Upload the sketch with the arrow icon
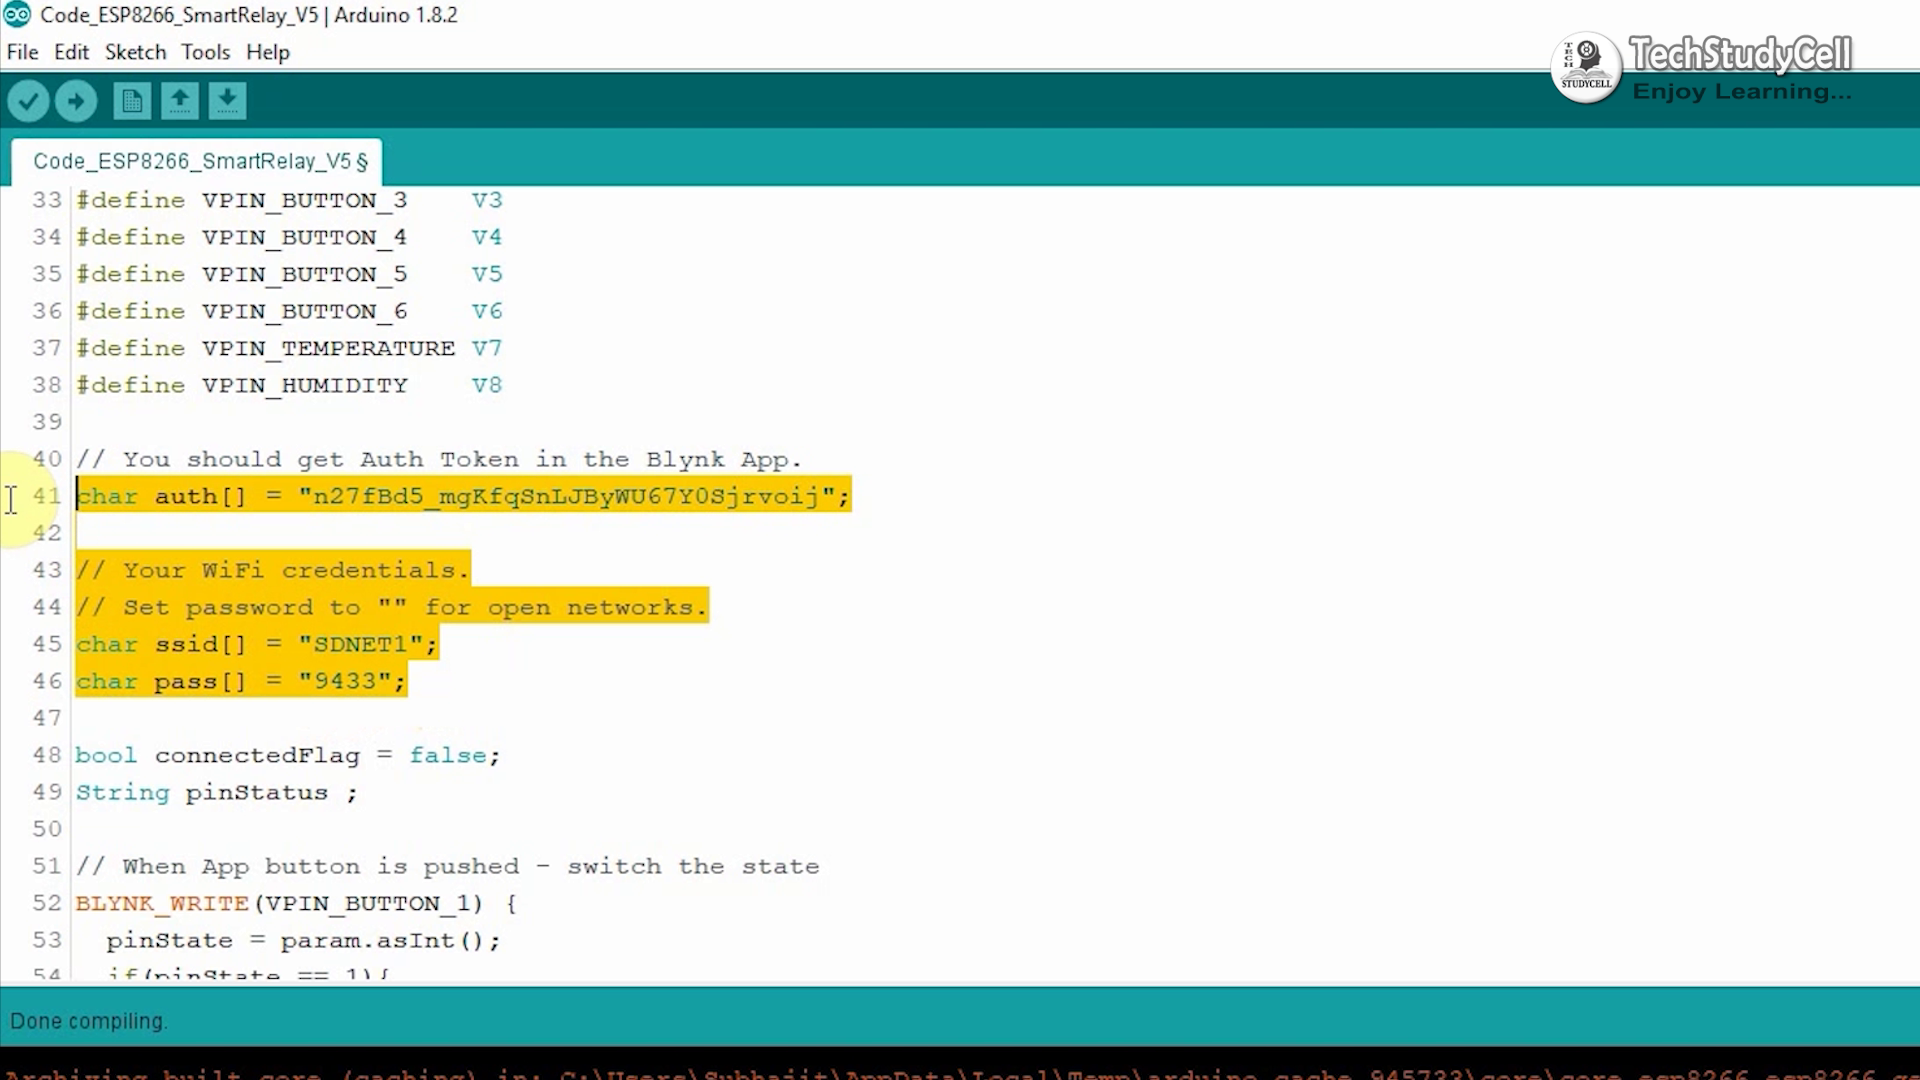 pos(76,100)
